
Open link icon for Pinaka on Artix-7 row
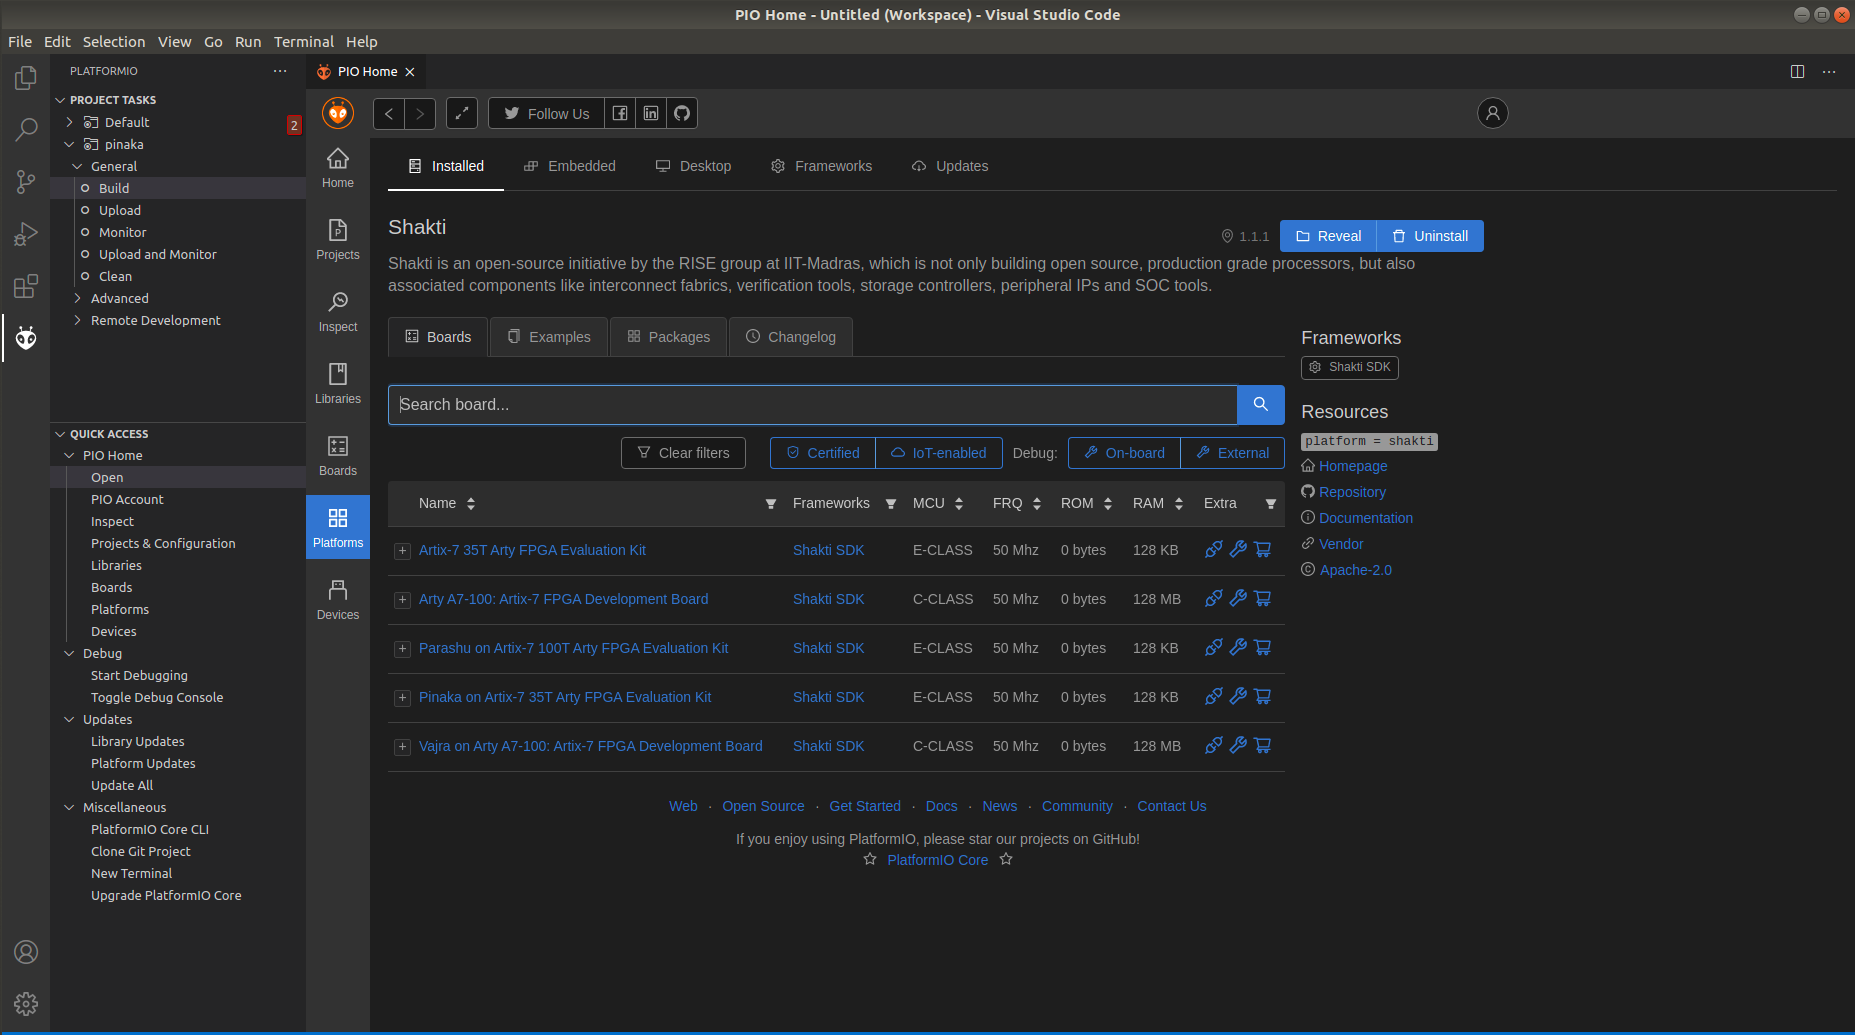1214,697
